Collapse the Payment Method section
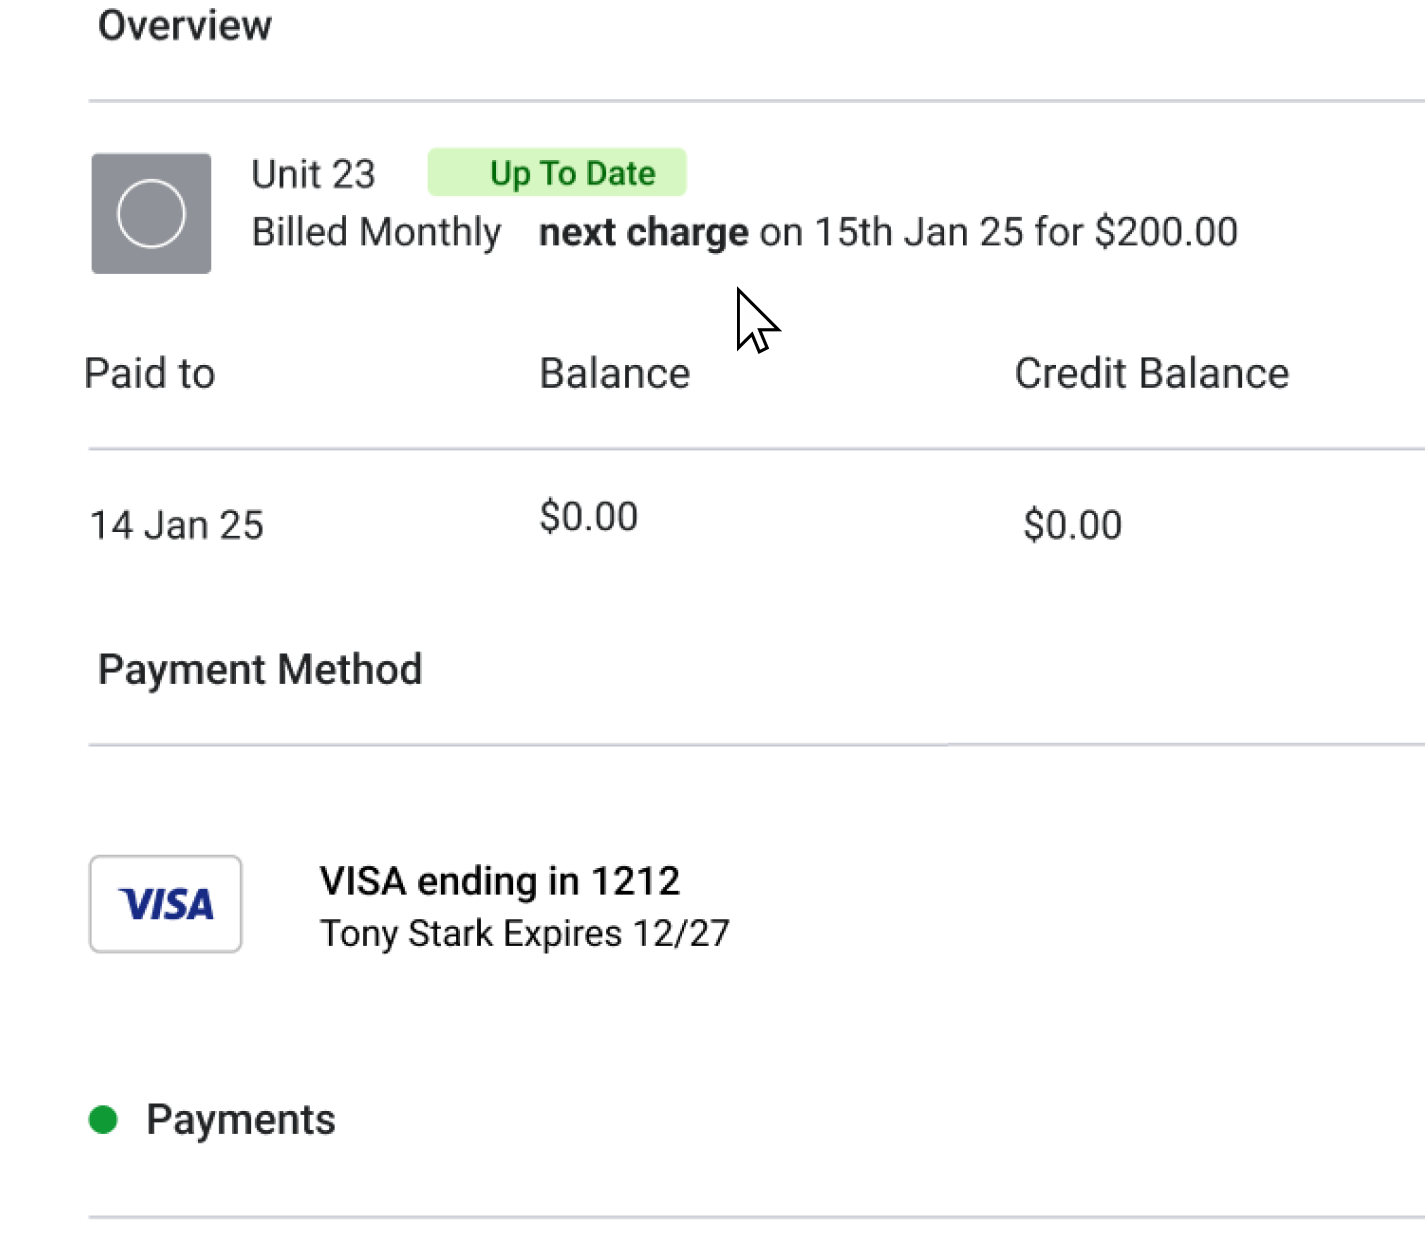 pyautogui.click(x=261, y=668)
